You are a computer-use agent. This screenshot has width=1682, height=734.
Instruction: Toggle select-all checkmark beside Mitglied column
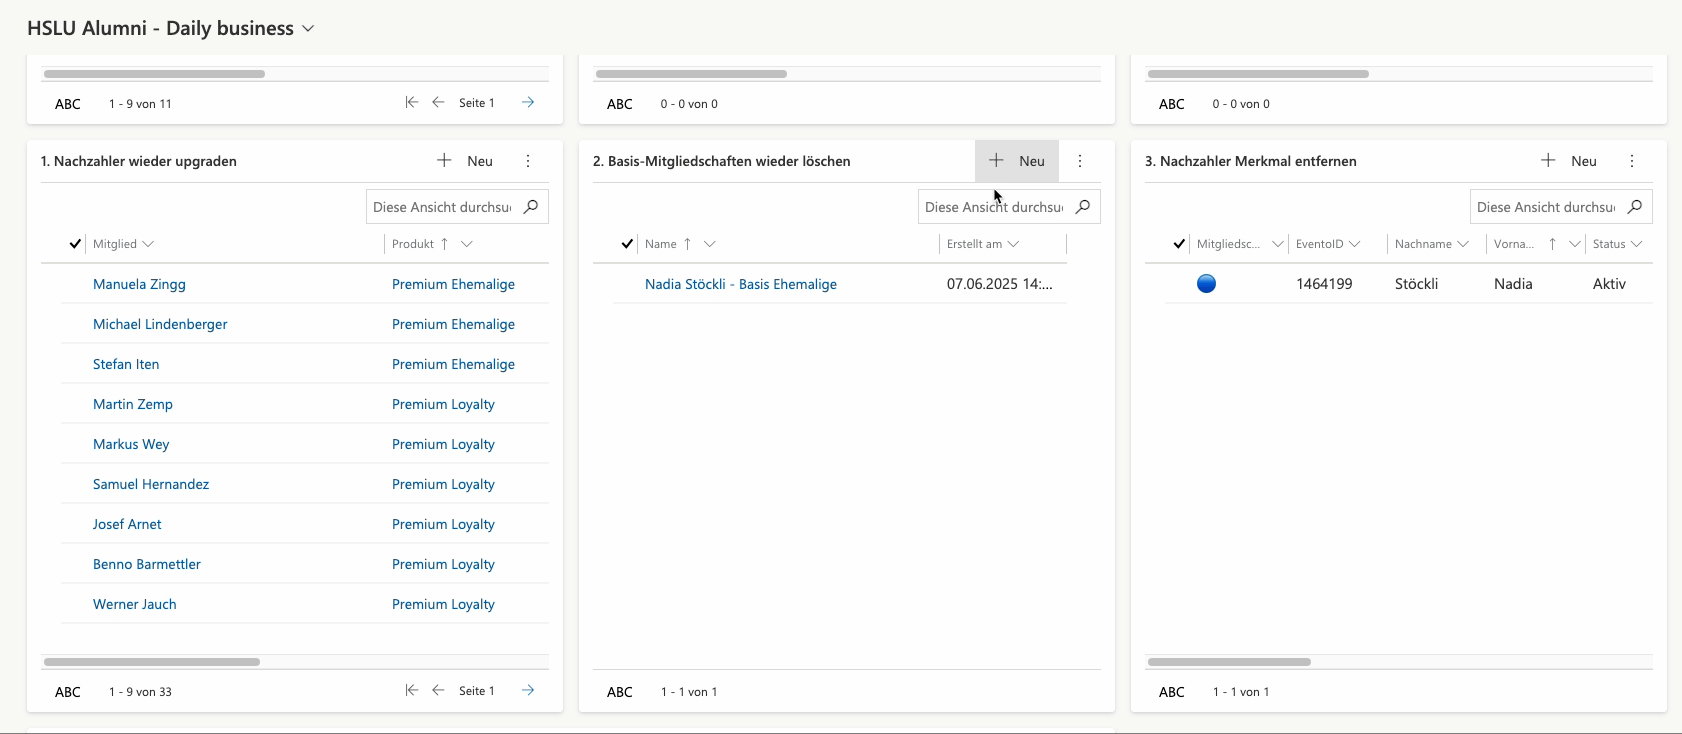[75, 244]
